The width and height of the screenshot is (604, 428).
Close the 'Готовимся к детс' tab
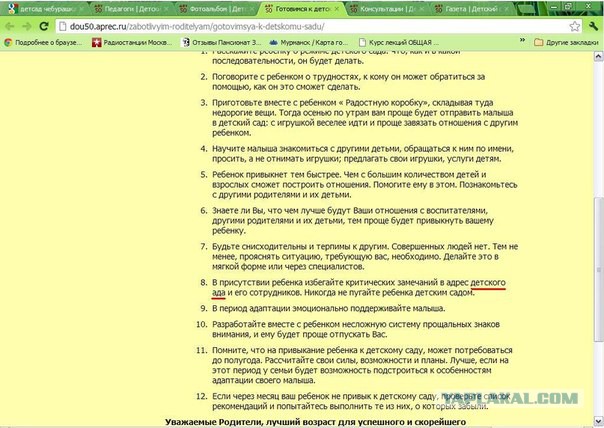pos(336,8)
